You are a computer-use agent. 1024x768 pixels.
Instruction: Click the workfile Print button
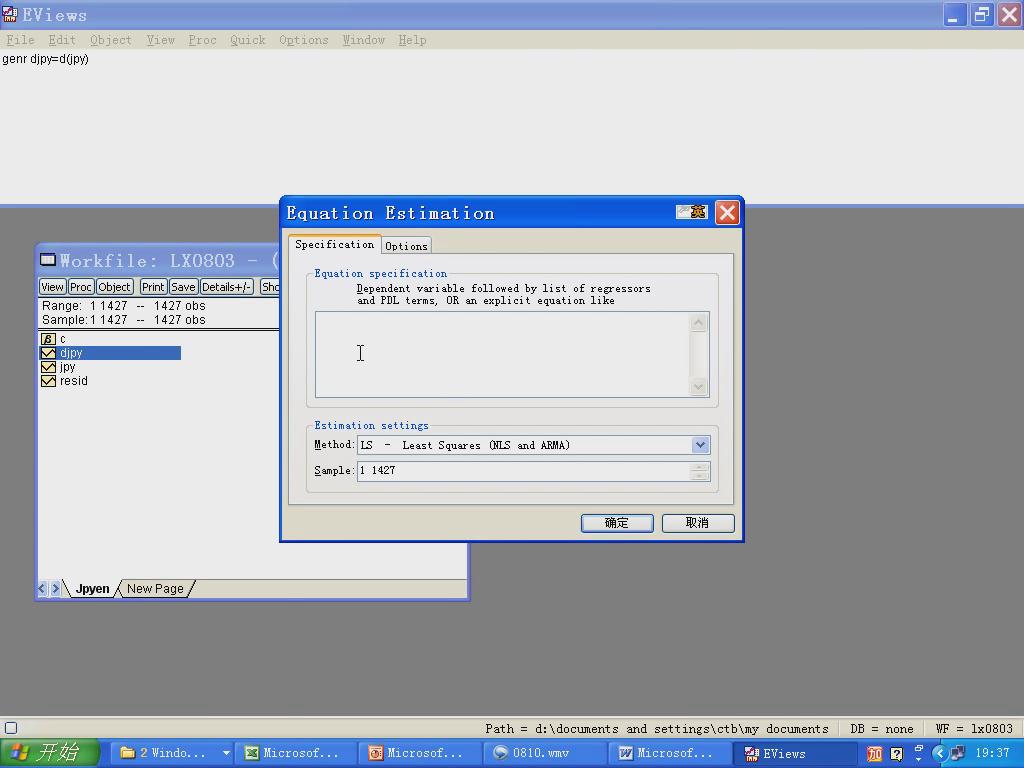(x=153, y=287)
